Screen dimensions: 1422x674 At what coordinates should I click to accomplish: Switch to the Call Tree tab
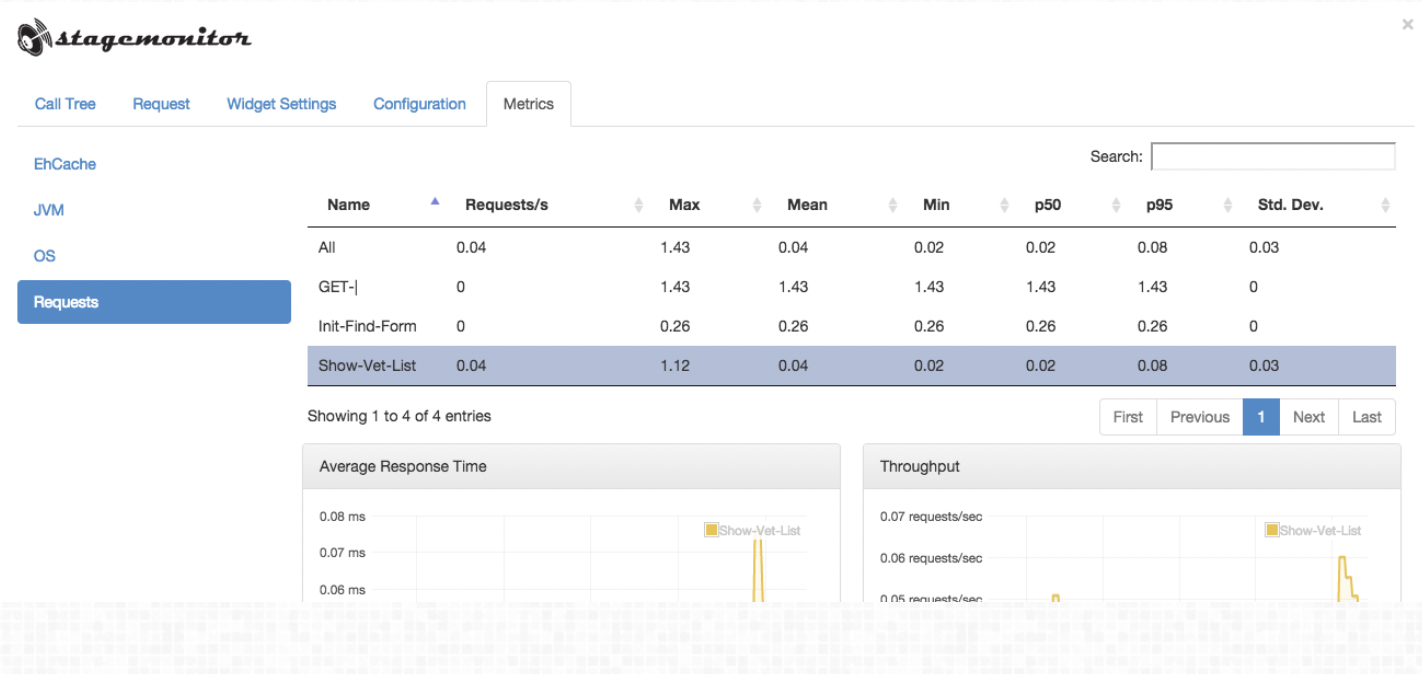point(65,104)
